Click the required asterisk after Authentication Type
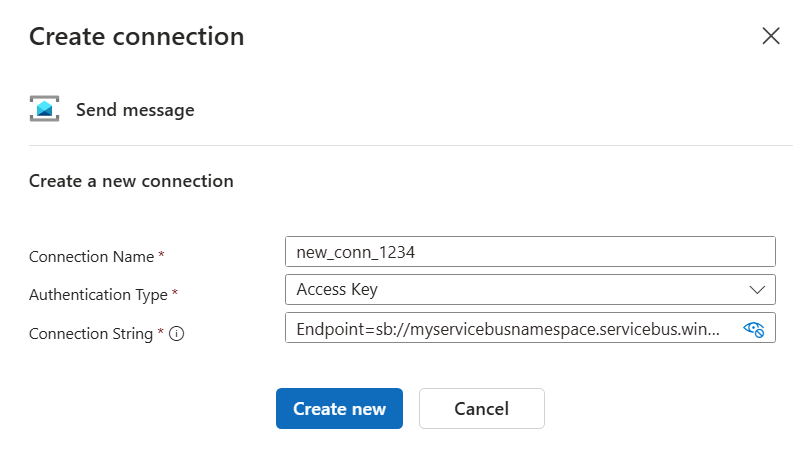Image resolution: width=800 pixels, height=450 pixels. [175, 294]
